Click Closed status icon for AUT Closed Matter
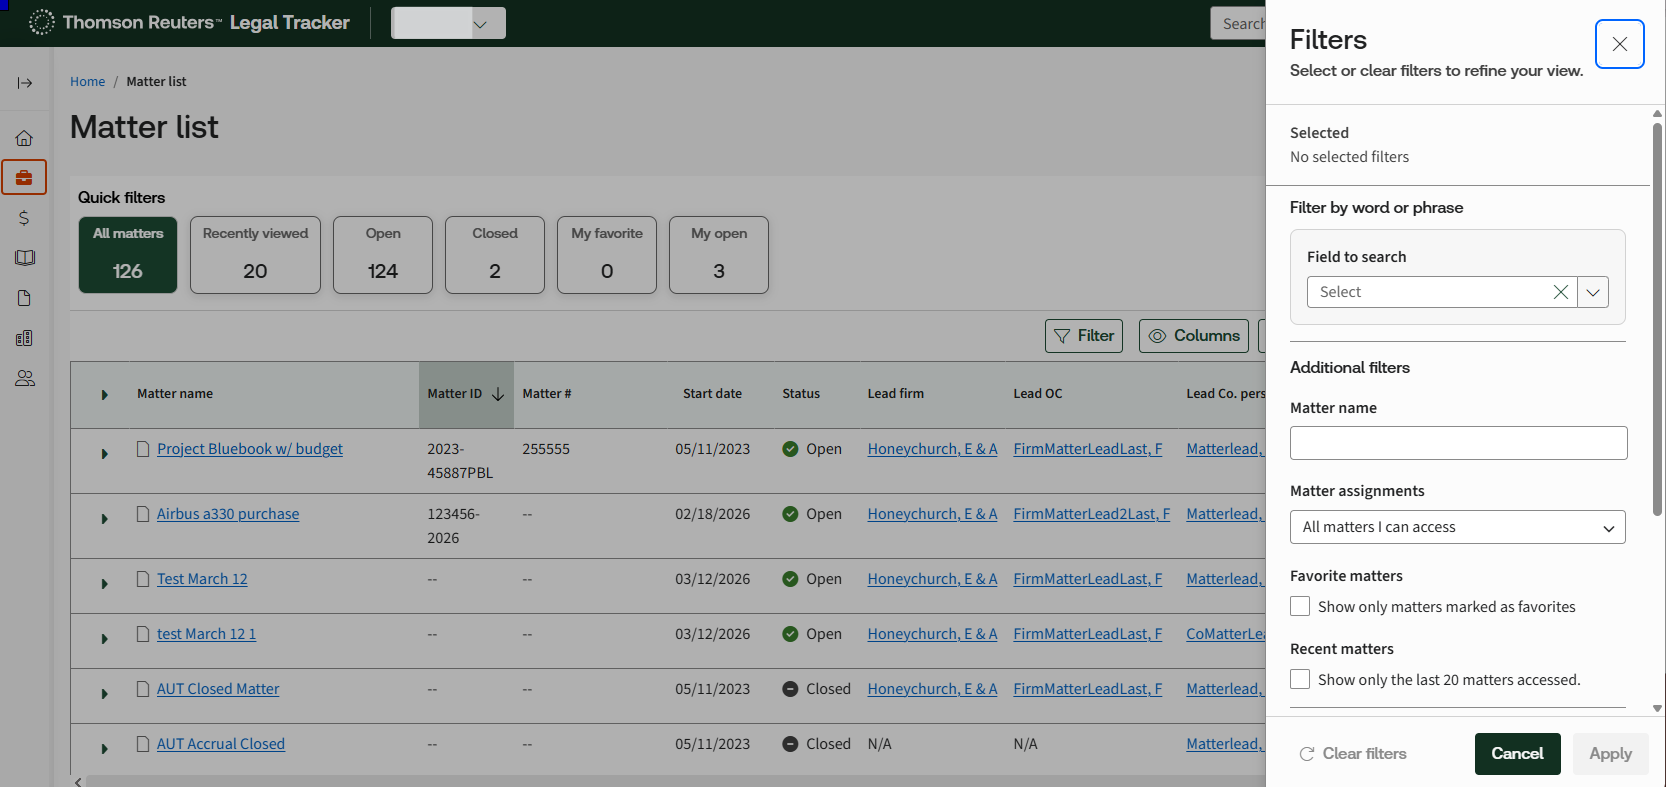 tap(790, 689)
